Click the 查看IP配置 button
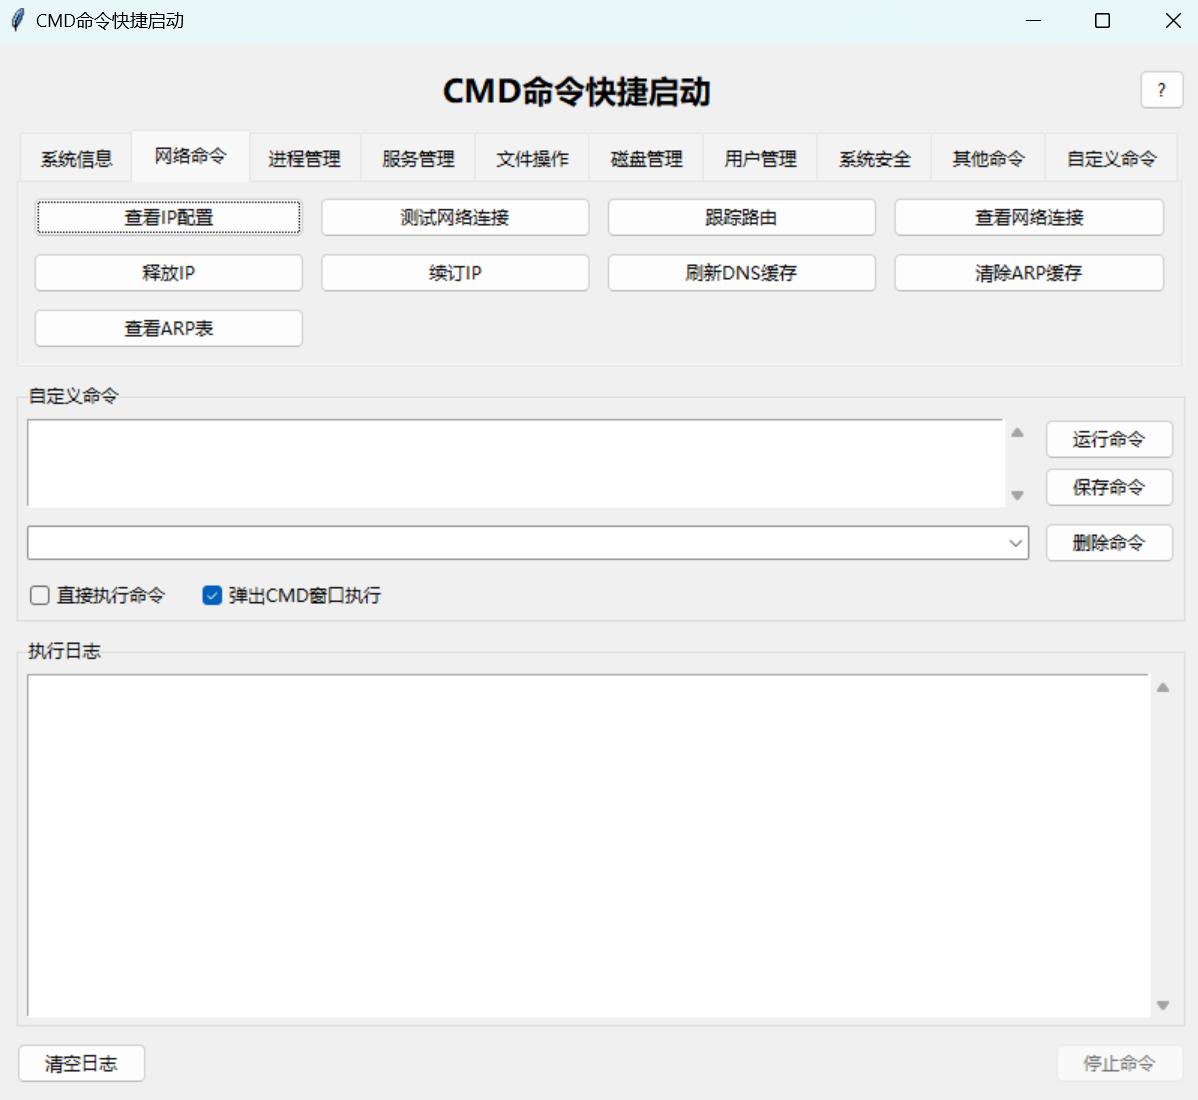 click(169, 218)
